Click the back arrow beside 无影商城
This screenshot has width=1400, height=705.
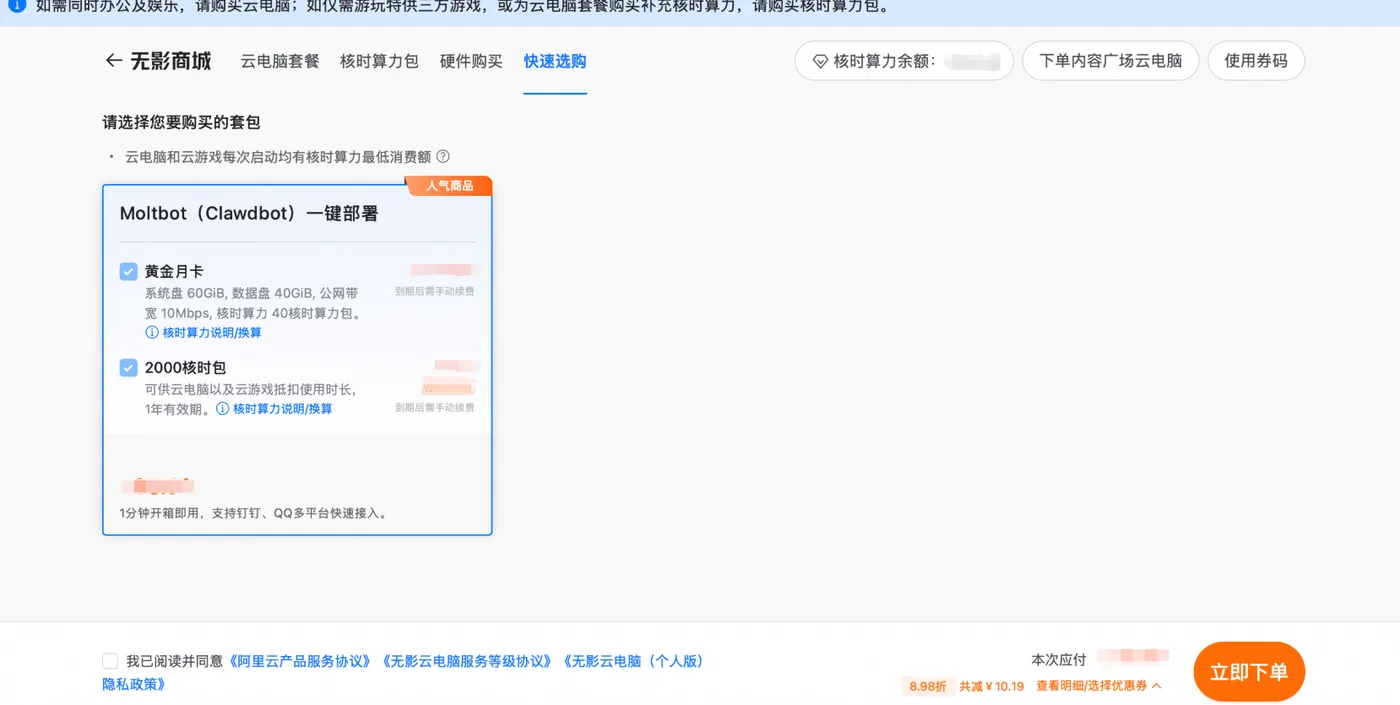pos(113,61)
